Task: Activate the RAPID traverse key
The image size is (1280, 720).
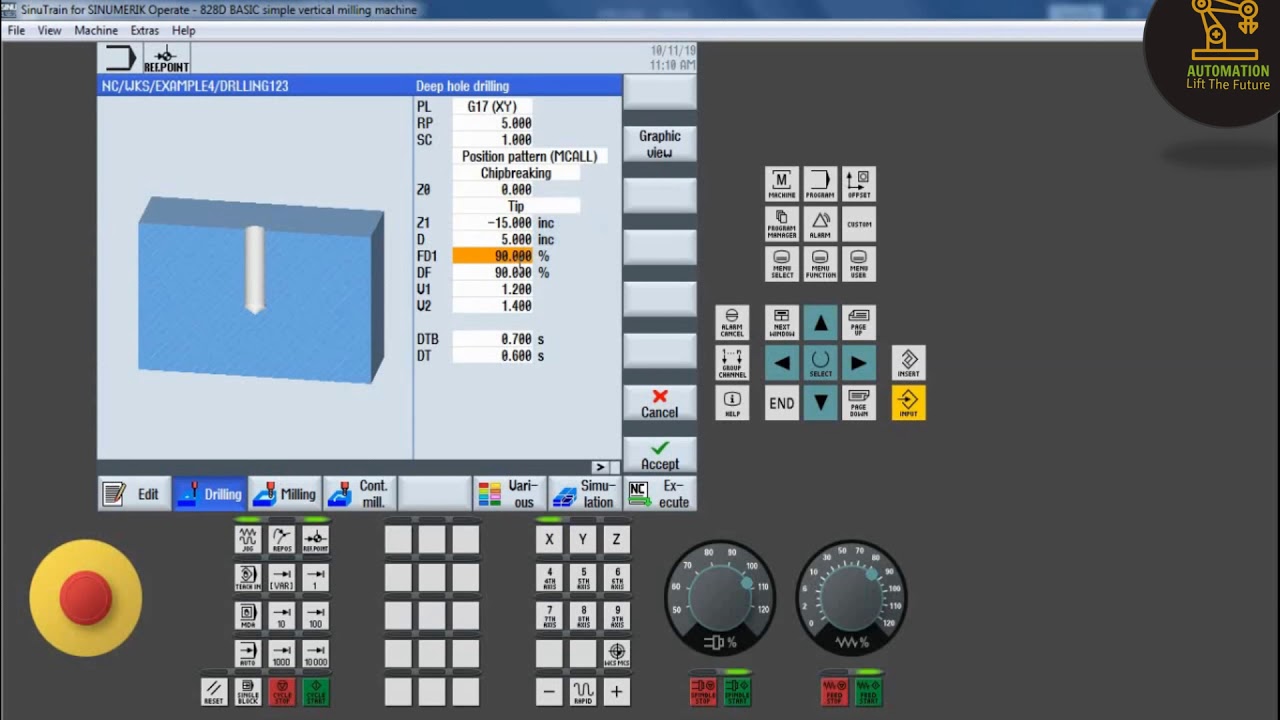Action: 583,692
